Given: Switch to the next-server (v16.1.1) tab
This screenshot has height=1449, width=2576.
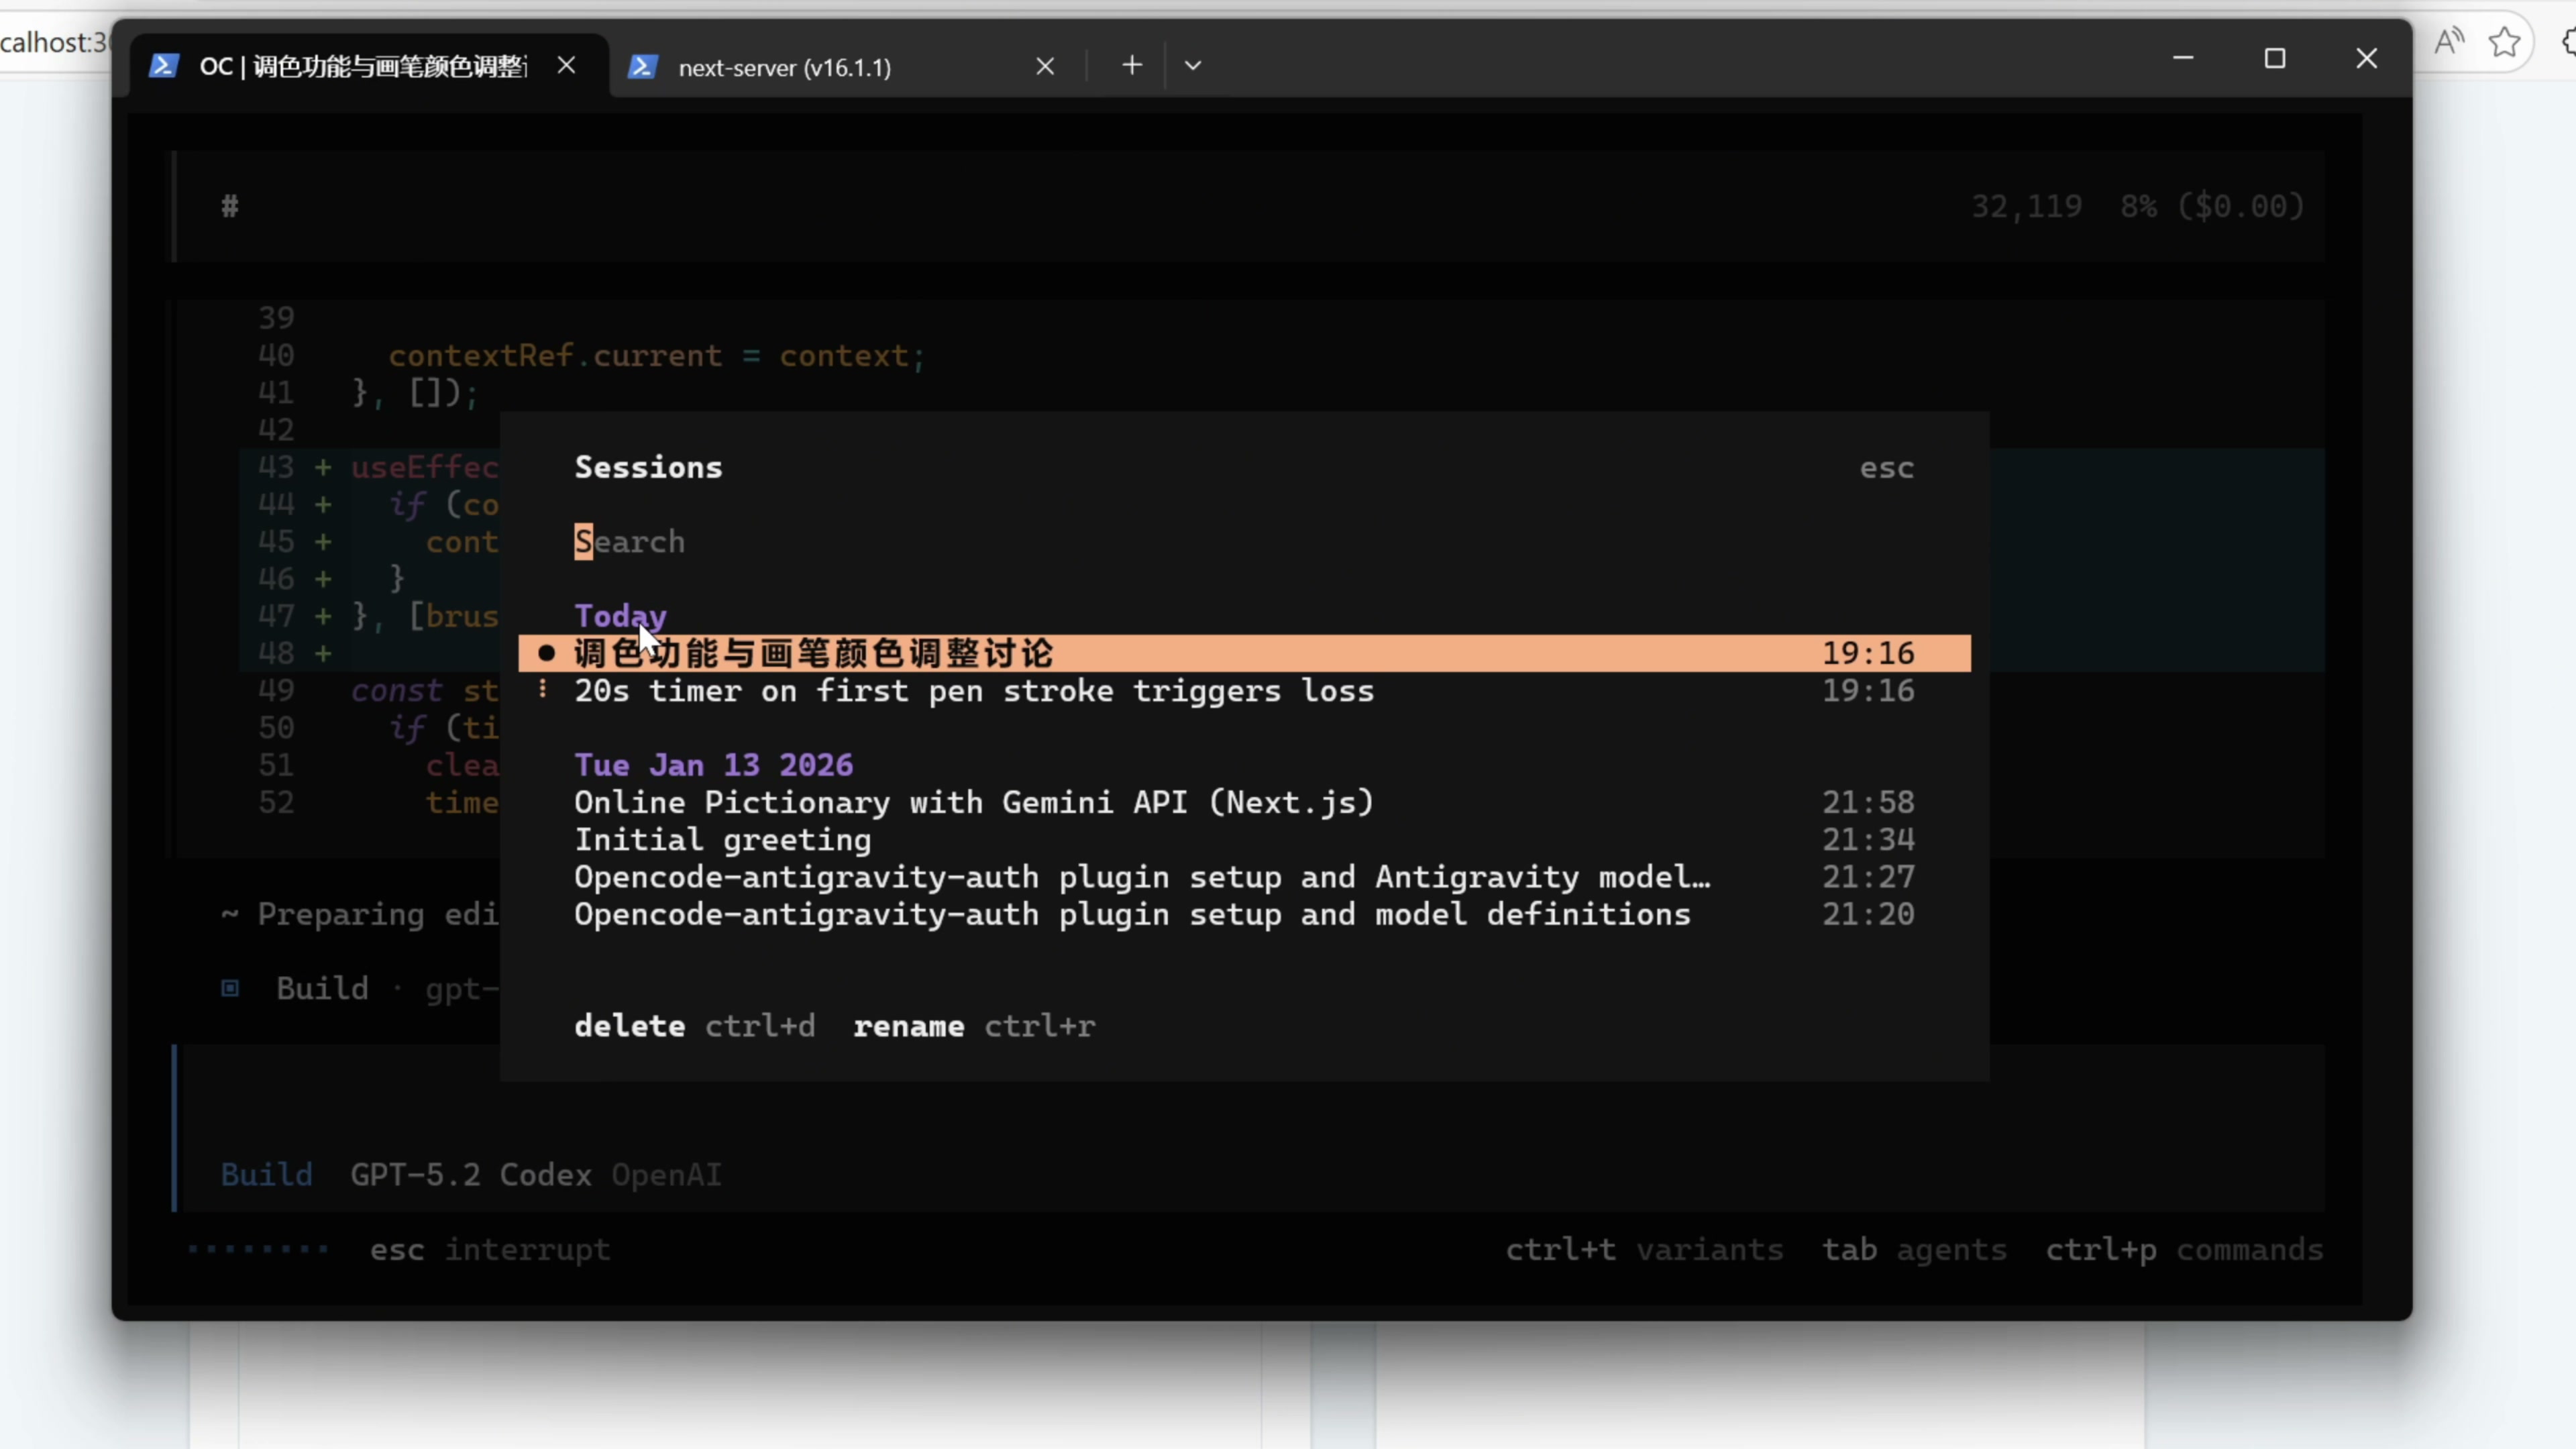Looking at the screenshot, I should click(x=784, y=67).
